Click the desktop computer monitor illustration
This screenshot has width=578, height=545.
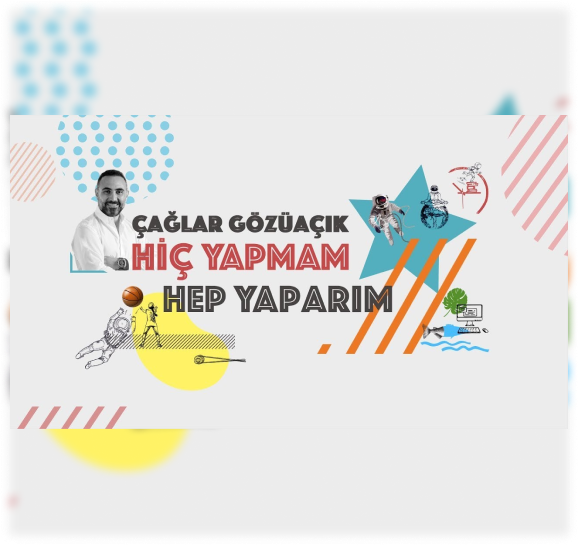point(470,315)
